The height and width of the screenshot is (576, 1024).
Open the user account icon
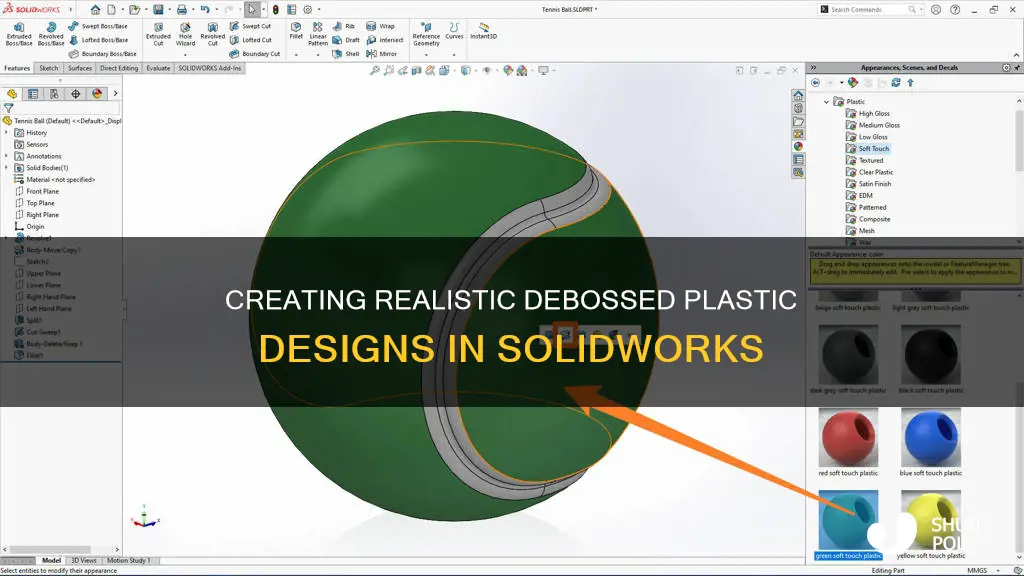coord(936,10)
